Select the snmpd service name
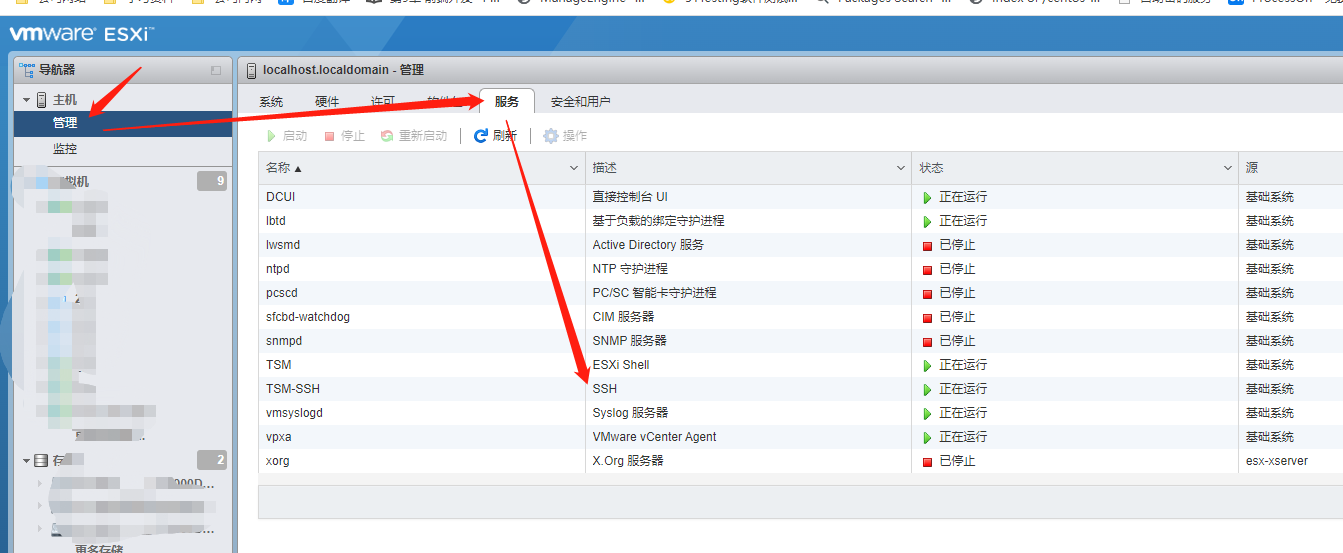The height and width of the screenshot is (553, 1343). 284,341
